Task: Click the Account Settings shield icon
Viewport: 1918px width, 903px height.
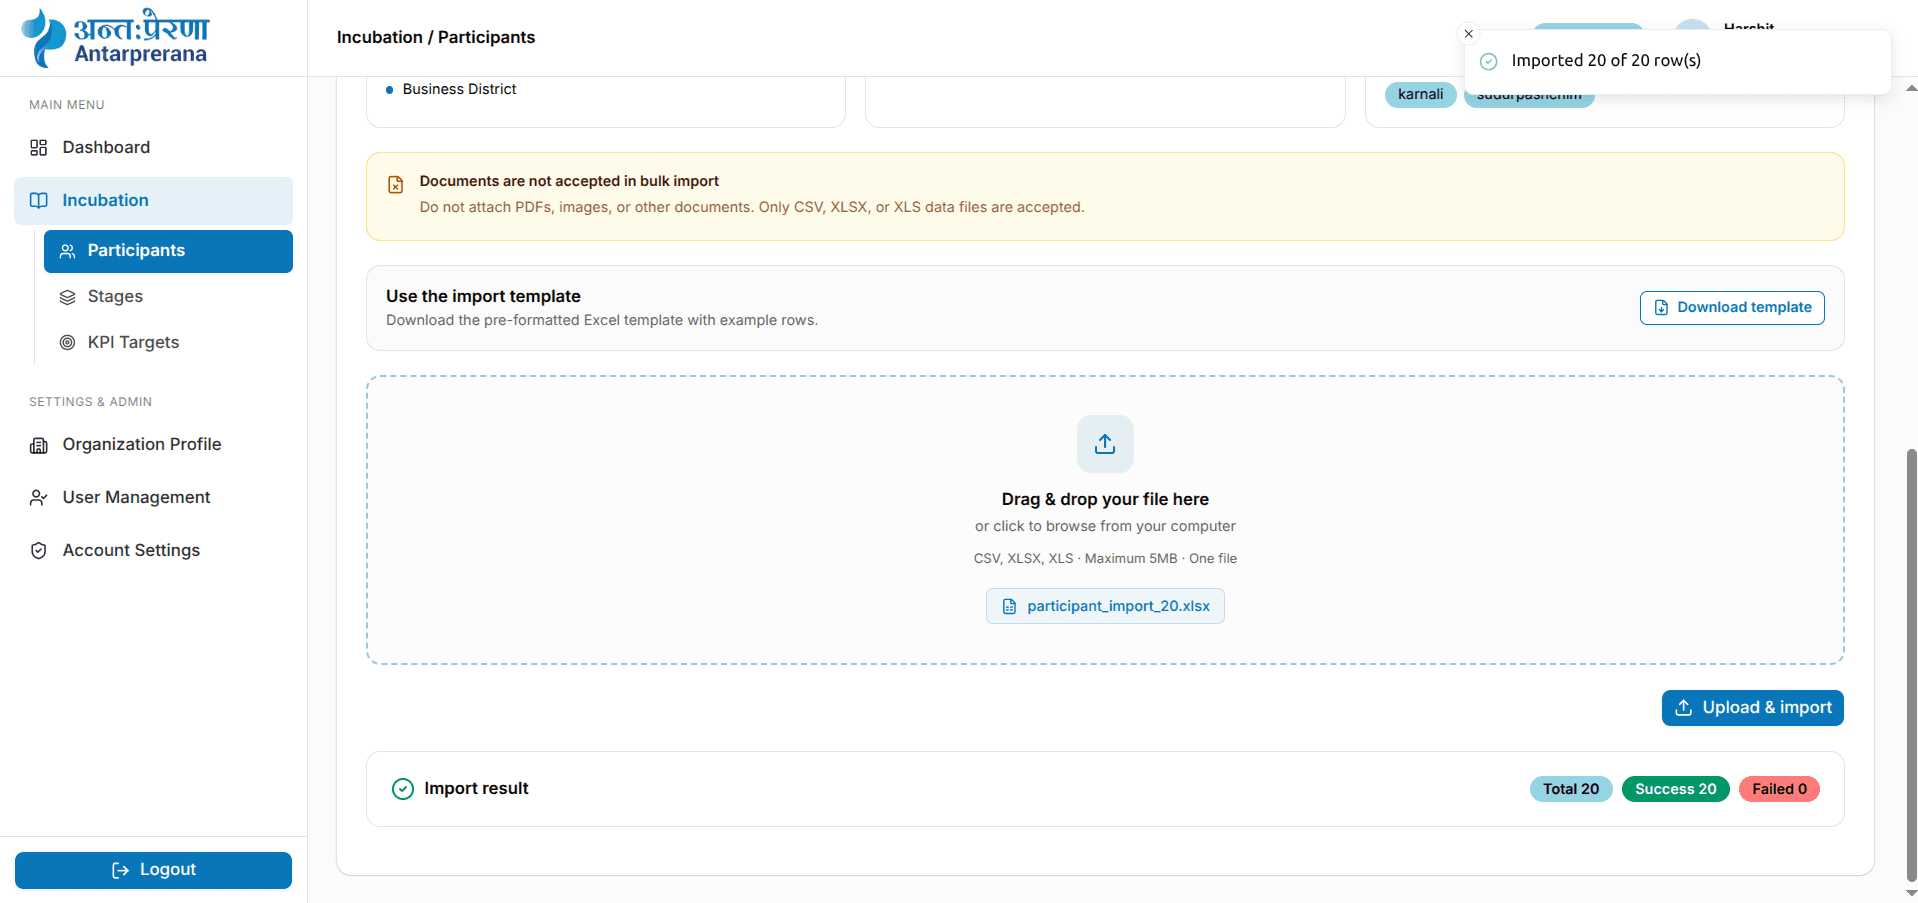Action: click(39, 551)
